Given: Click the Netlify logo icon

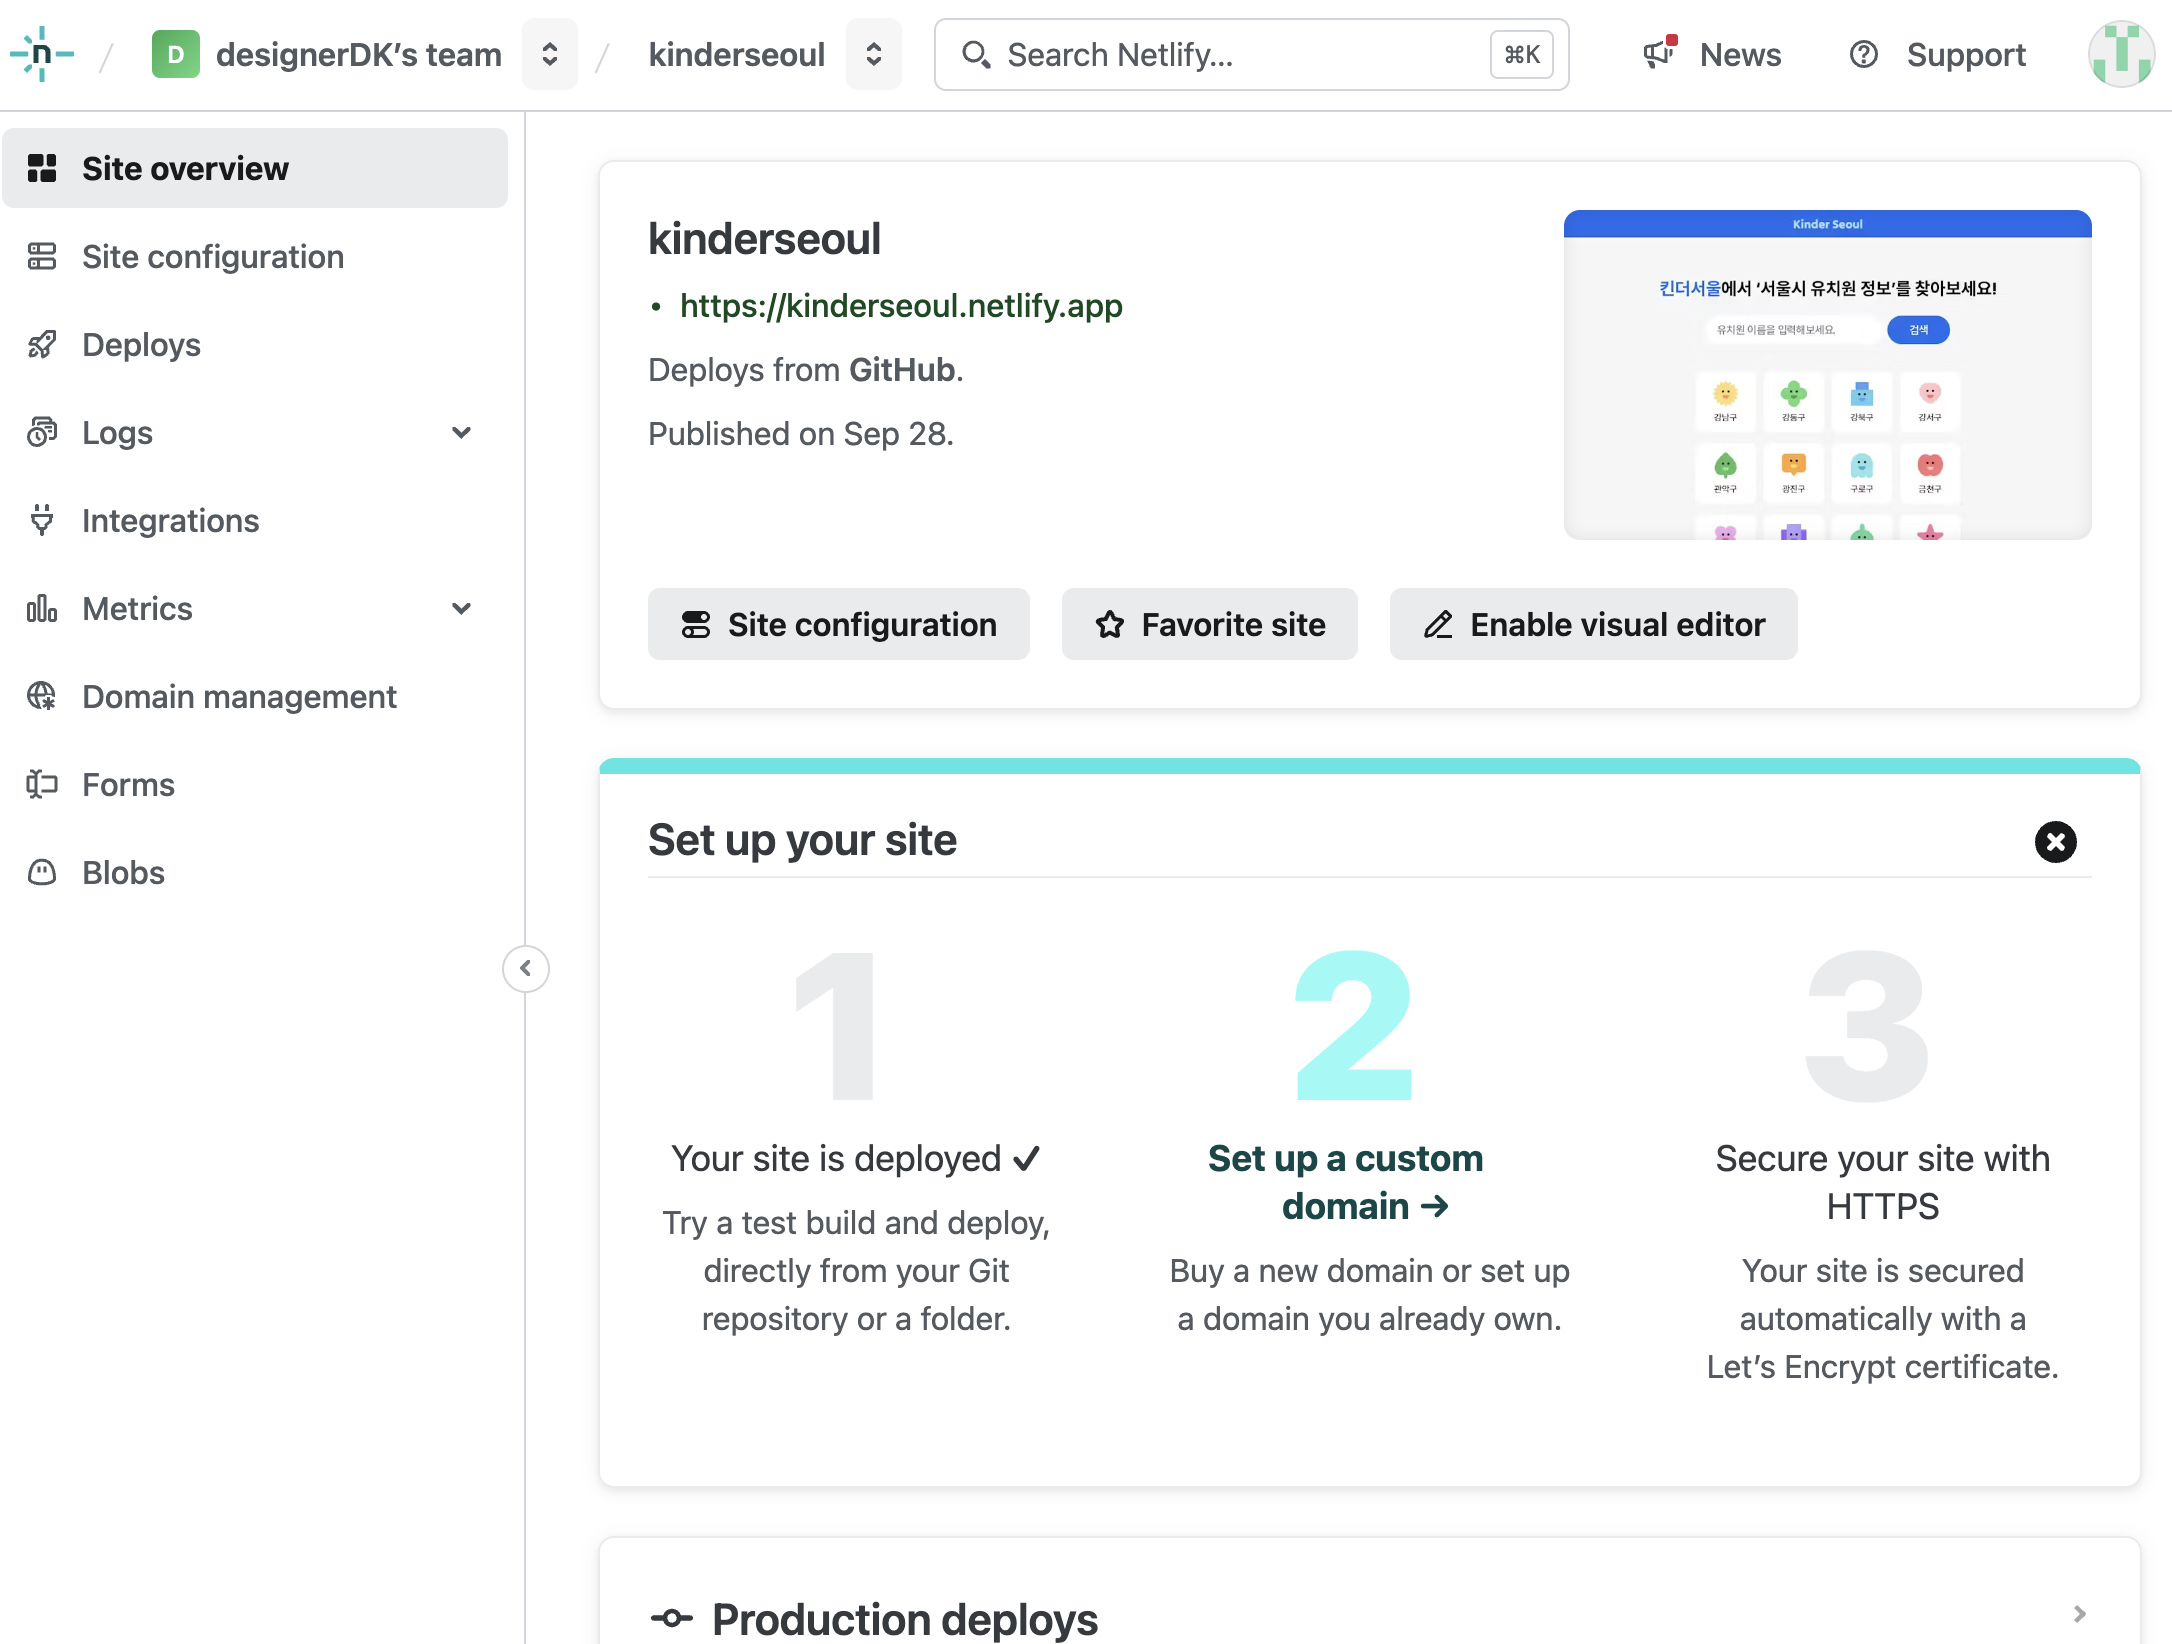Looking at the screenshot, I should (x=42, y=54).
